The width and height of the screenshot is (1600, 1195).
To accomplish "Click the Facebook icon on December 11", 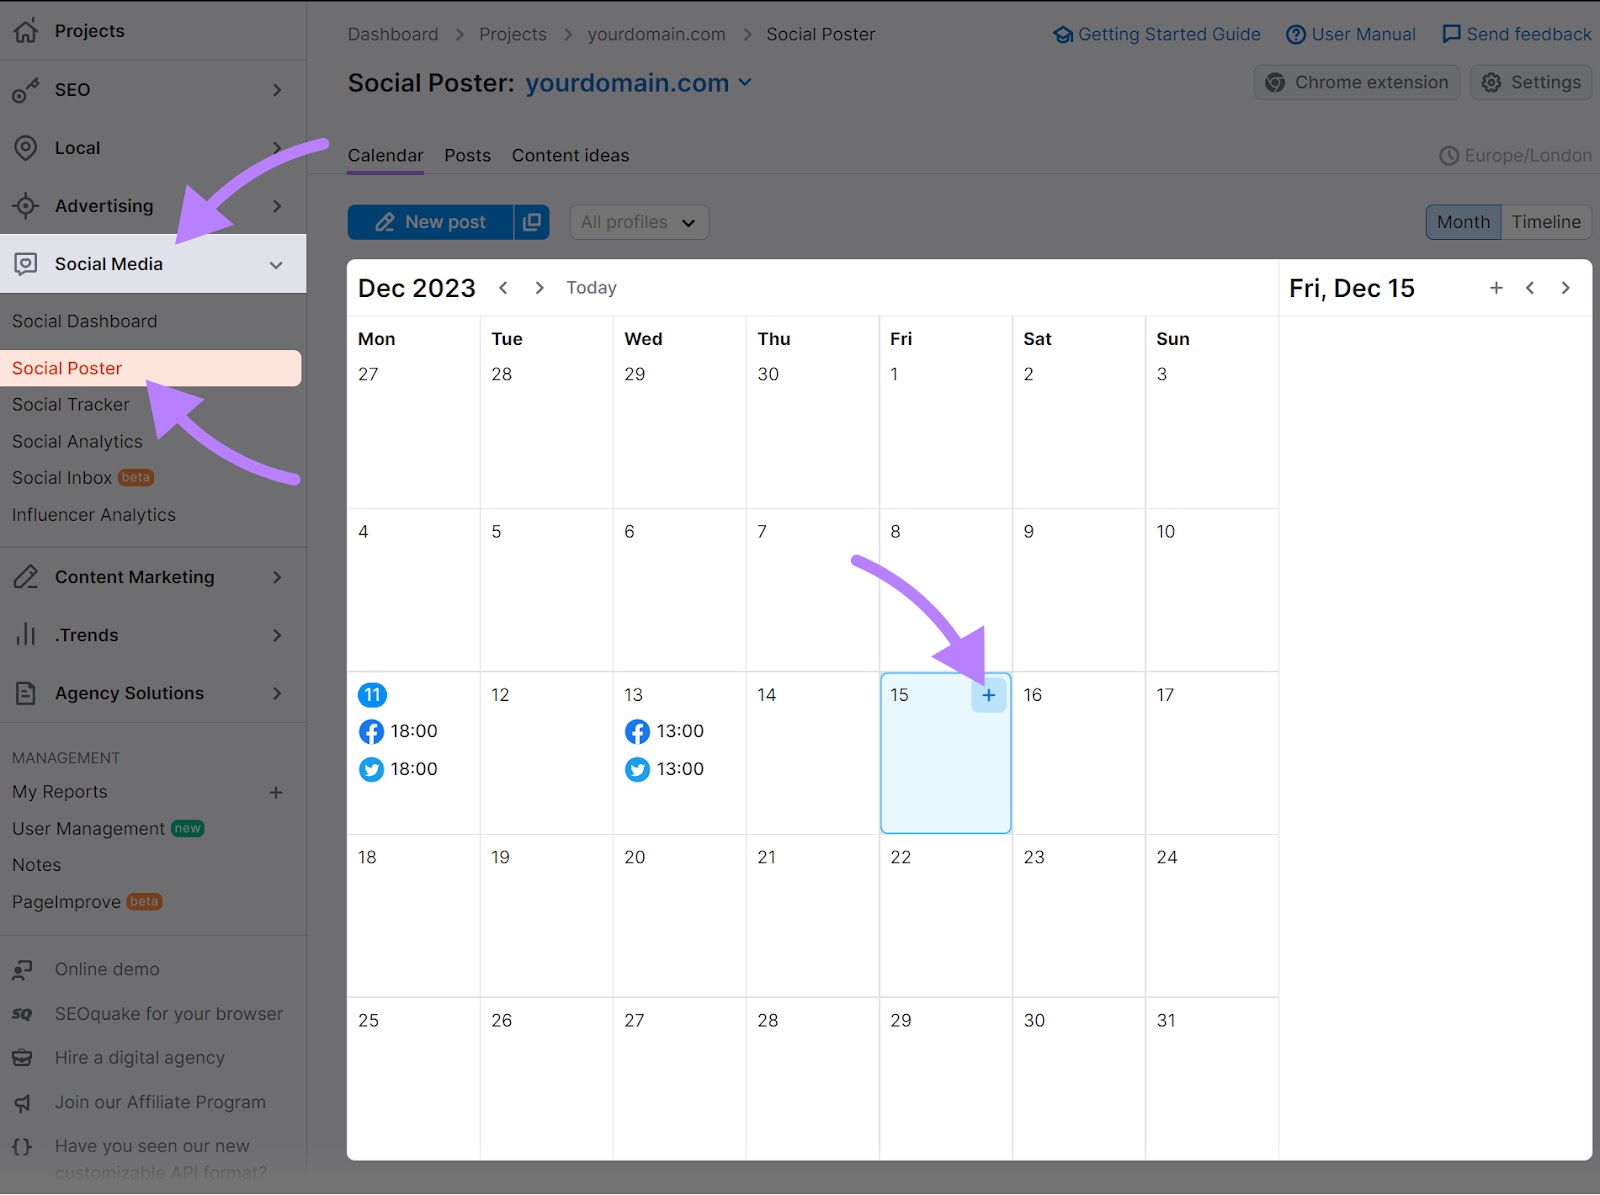I will coord(371,731).
